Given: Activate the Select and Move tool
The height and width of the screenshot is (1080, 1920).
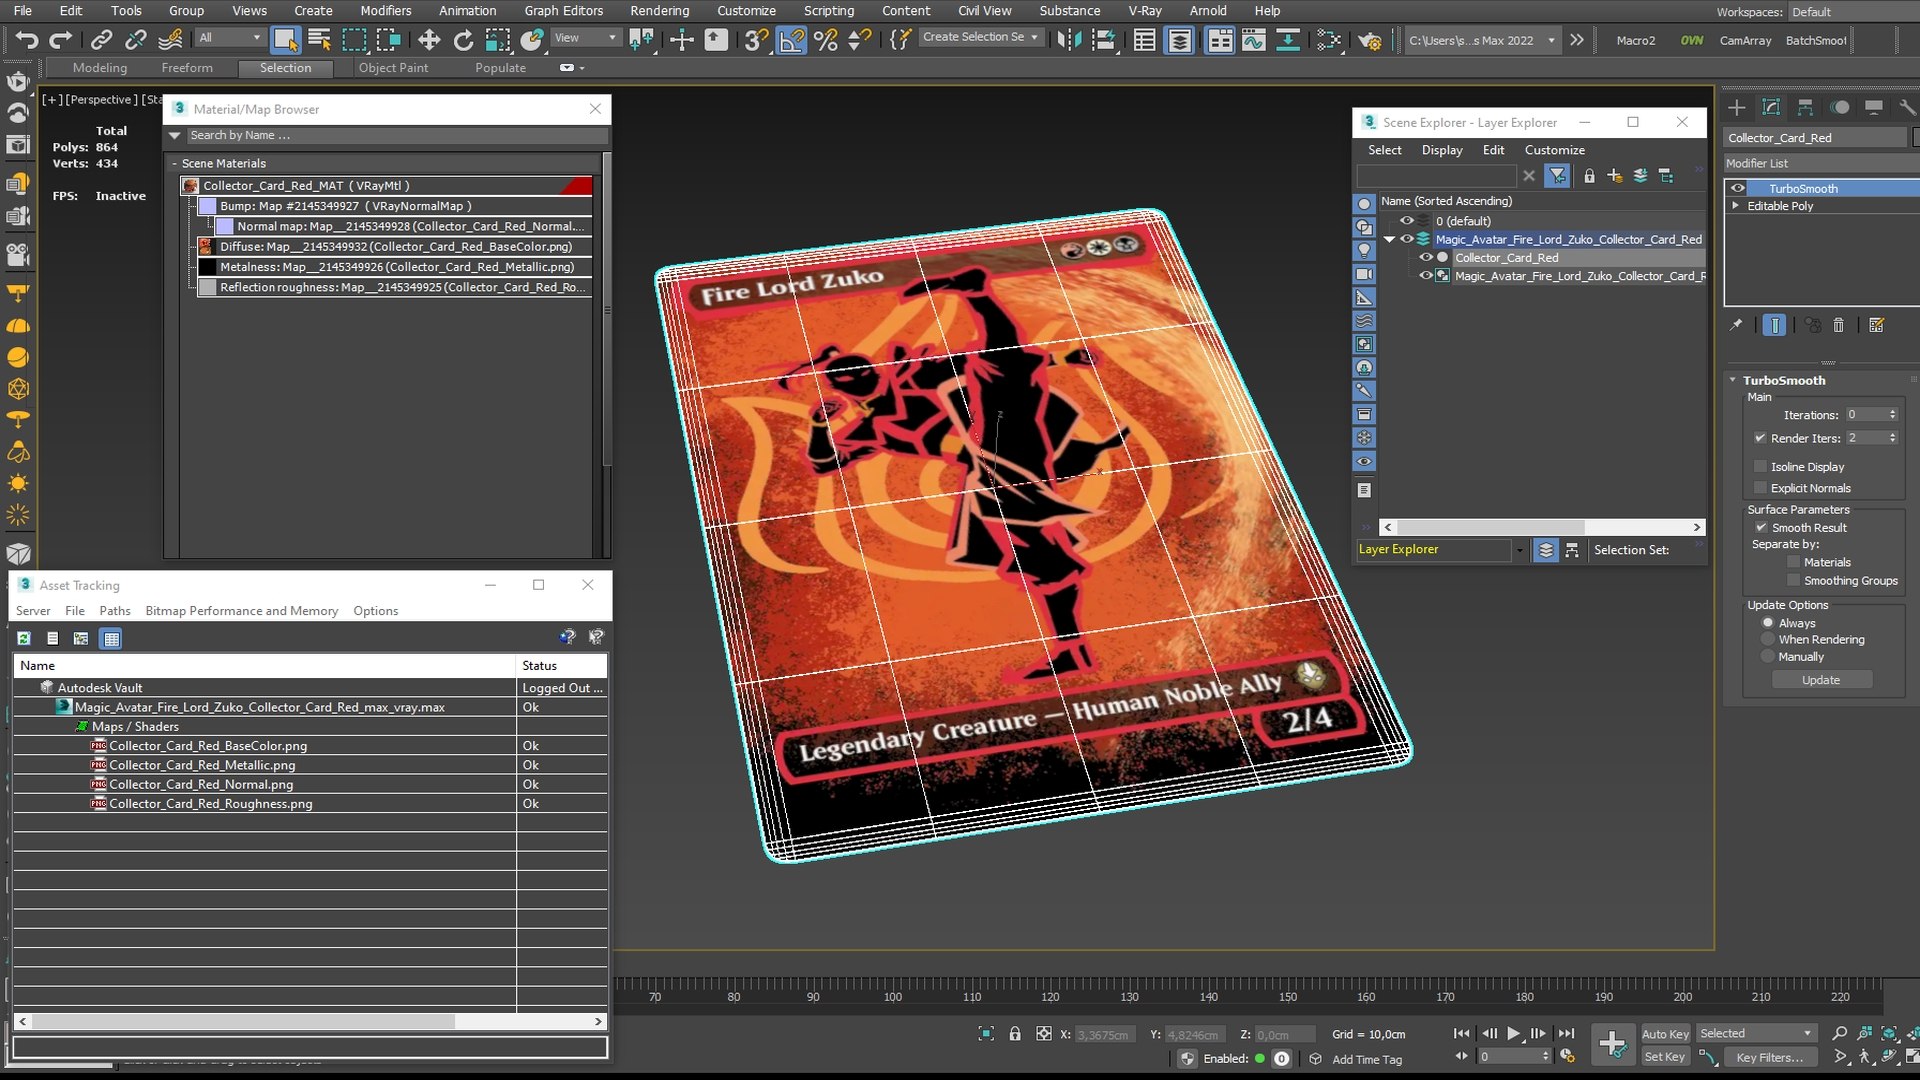Looking at the screenshot, I should 429,40.
